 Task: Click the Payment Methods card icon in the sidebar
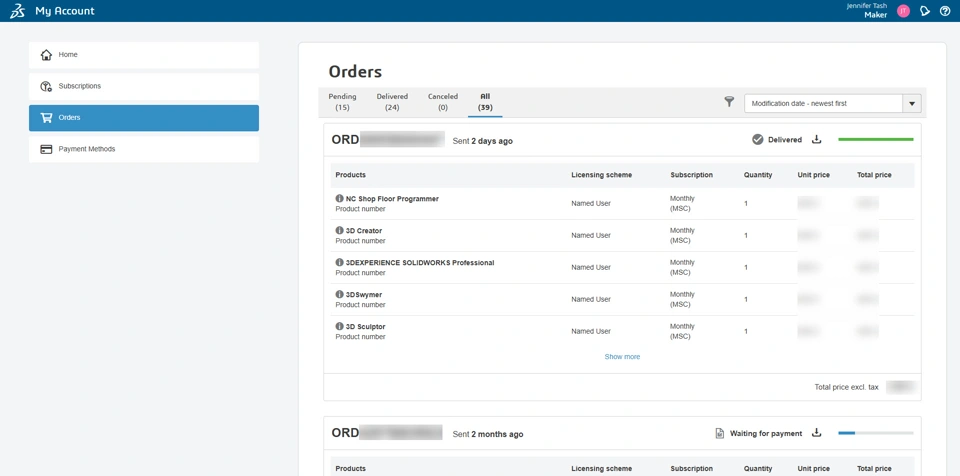coord(46,149)
